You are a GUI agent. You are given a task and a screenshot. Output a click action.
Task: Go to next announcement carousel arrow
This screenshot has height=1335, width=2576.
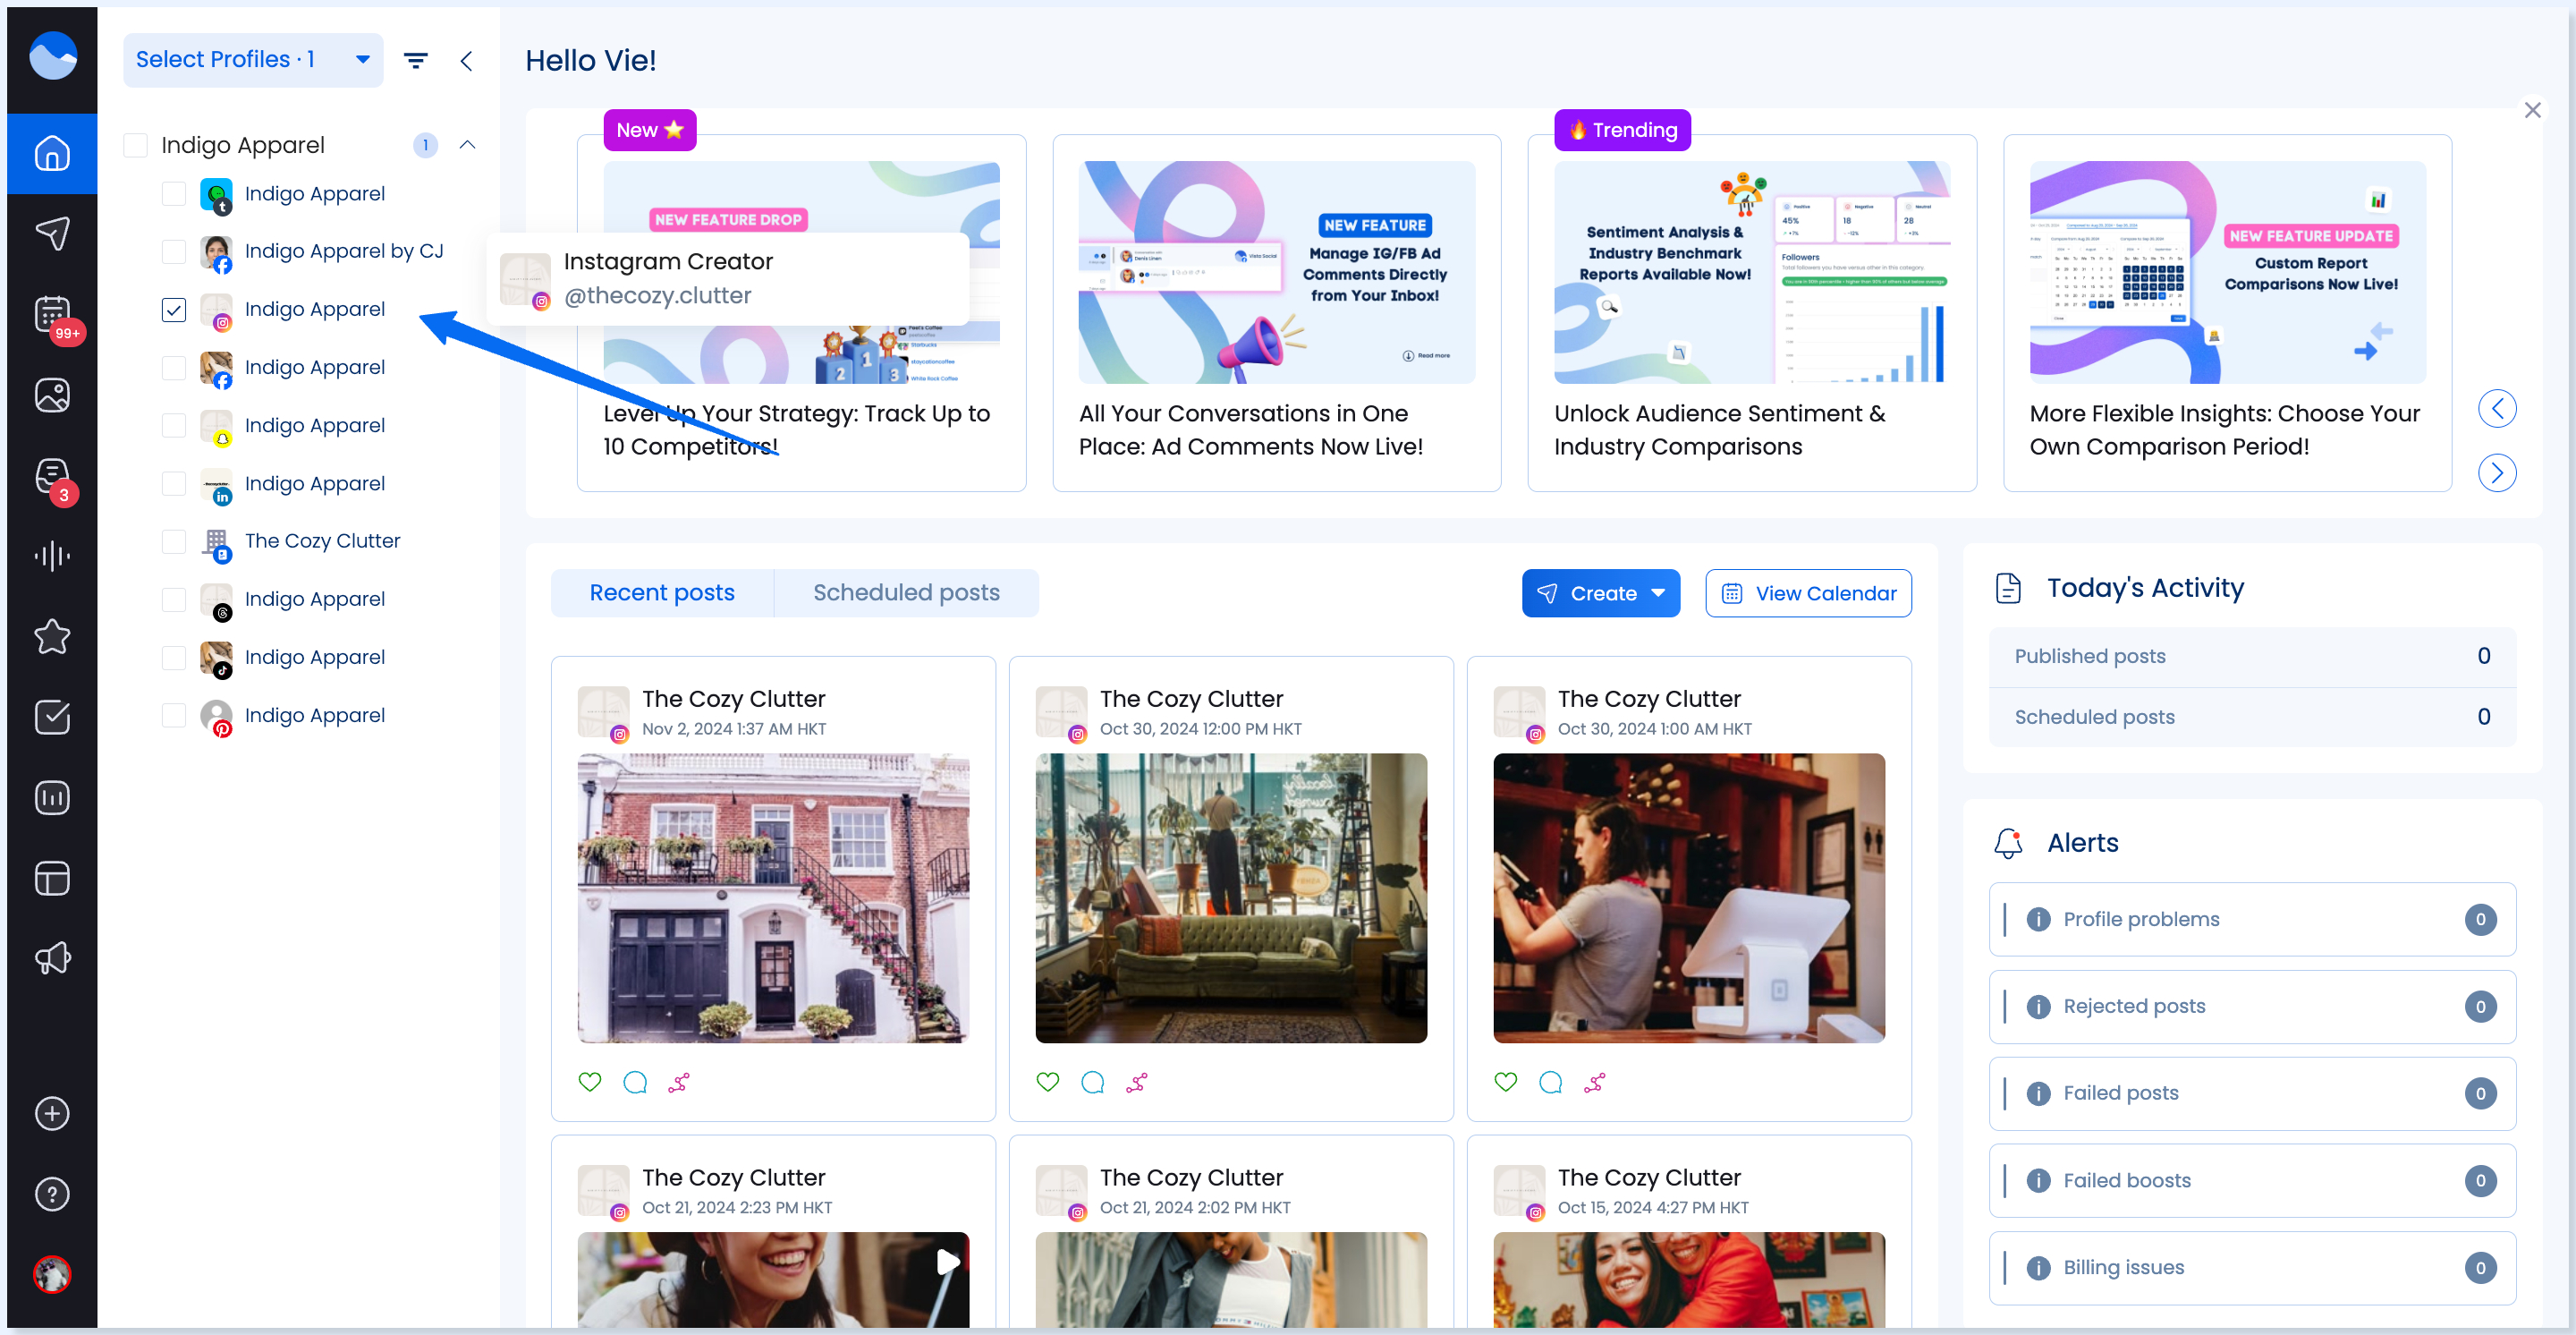pos(2497,472)
